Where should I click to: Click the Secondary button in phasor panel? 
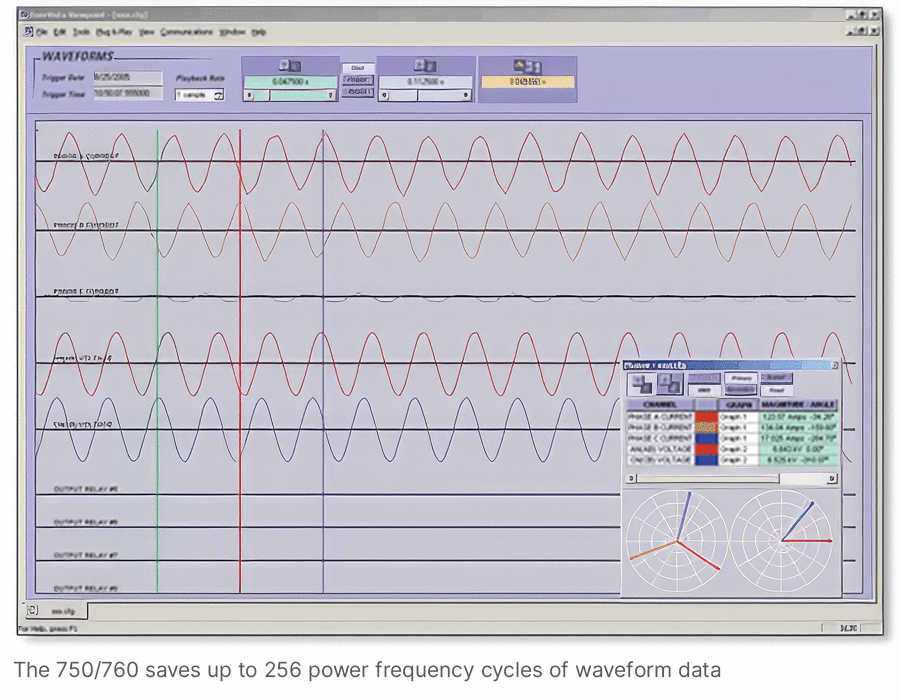(740, 390)
